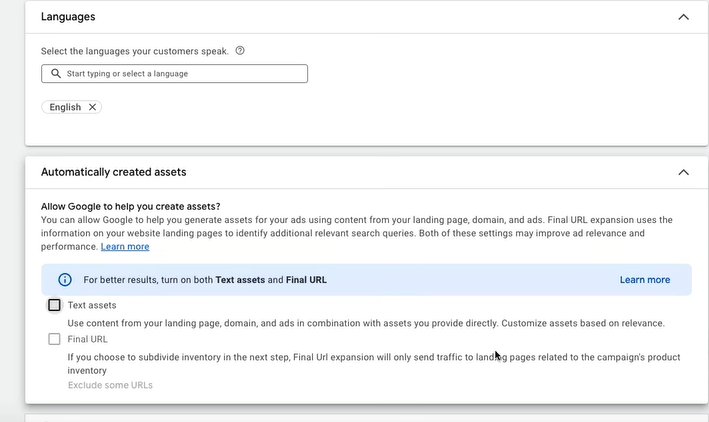Click Learn more in the blue banner
Image resolution: width=709 pixels, height=422 pixels.
(644, 280)
